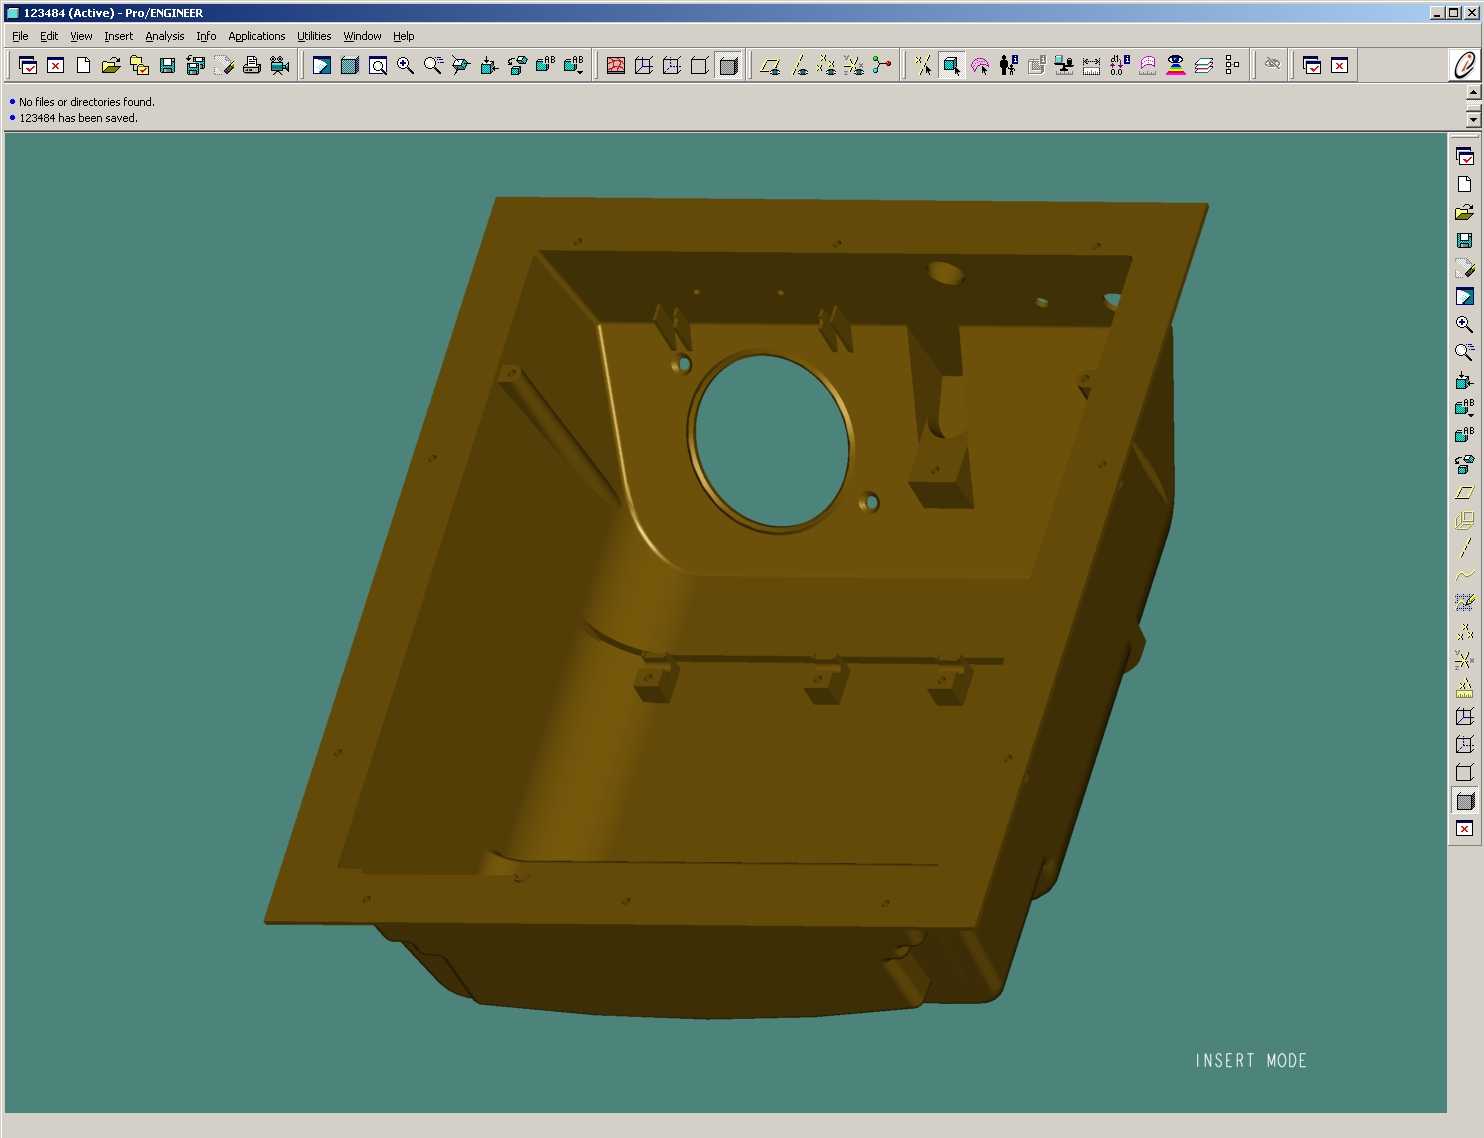The height and width of the screenshot is (1138, 1484).
Task: Open the Applications menu
Action: 257,36
